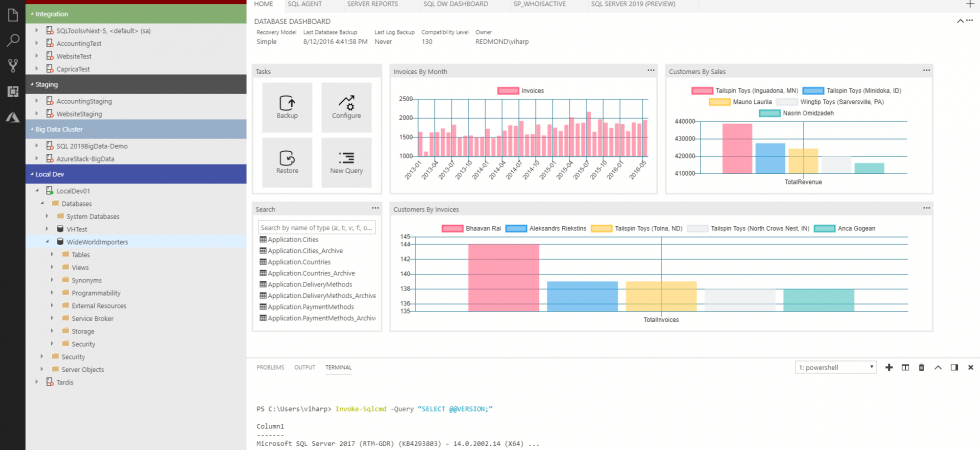Click the Restore task tile
The height and width of the screenshot is (450, 980).
click(287, 162)
